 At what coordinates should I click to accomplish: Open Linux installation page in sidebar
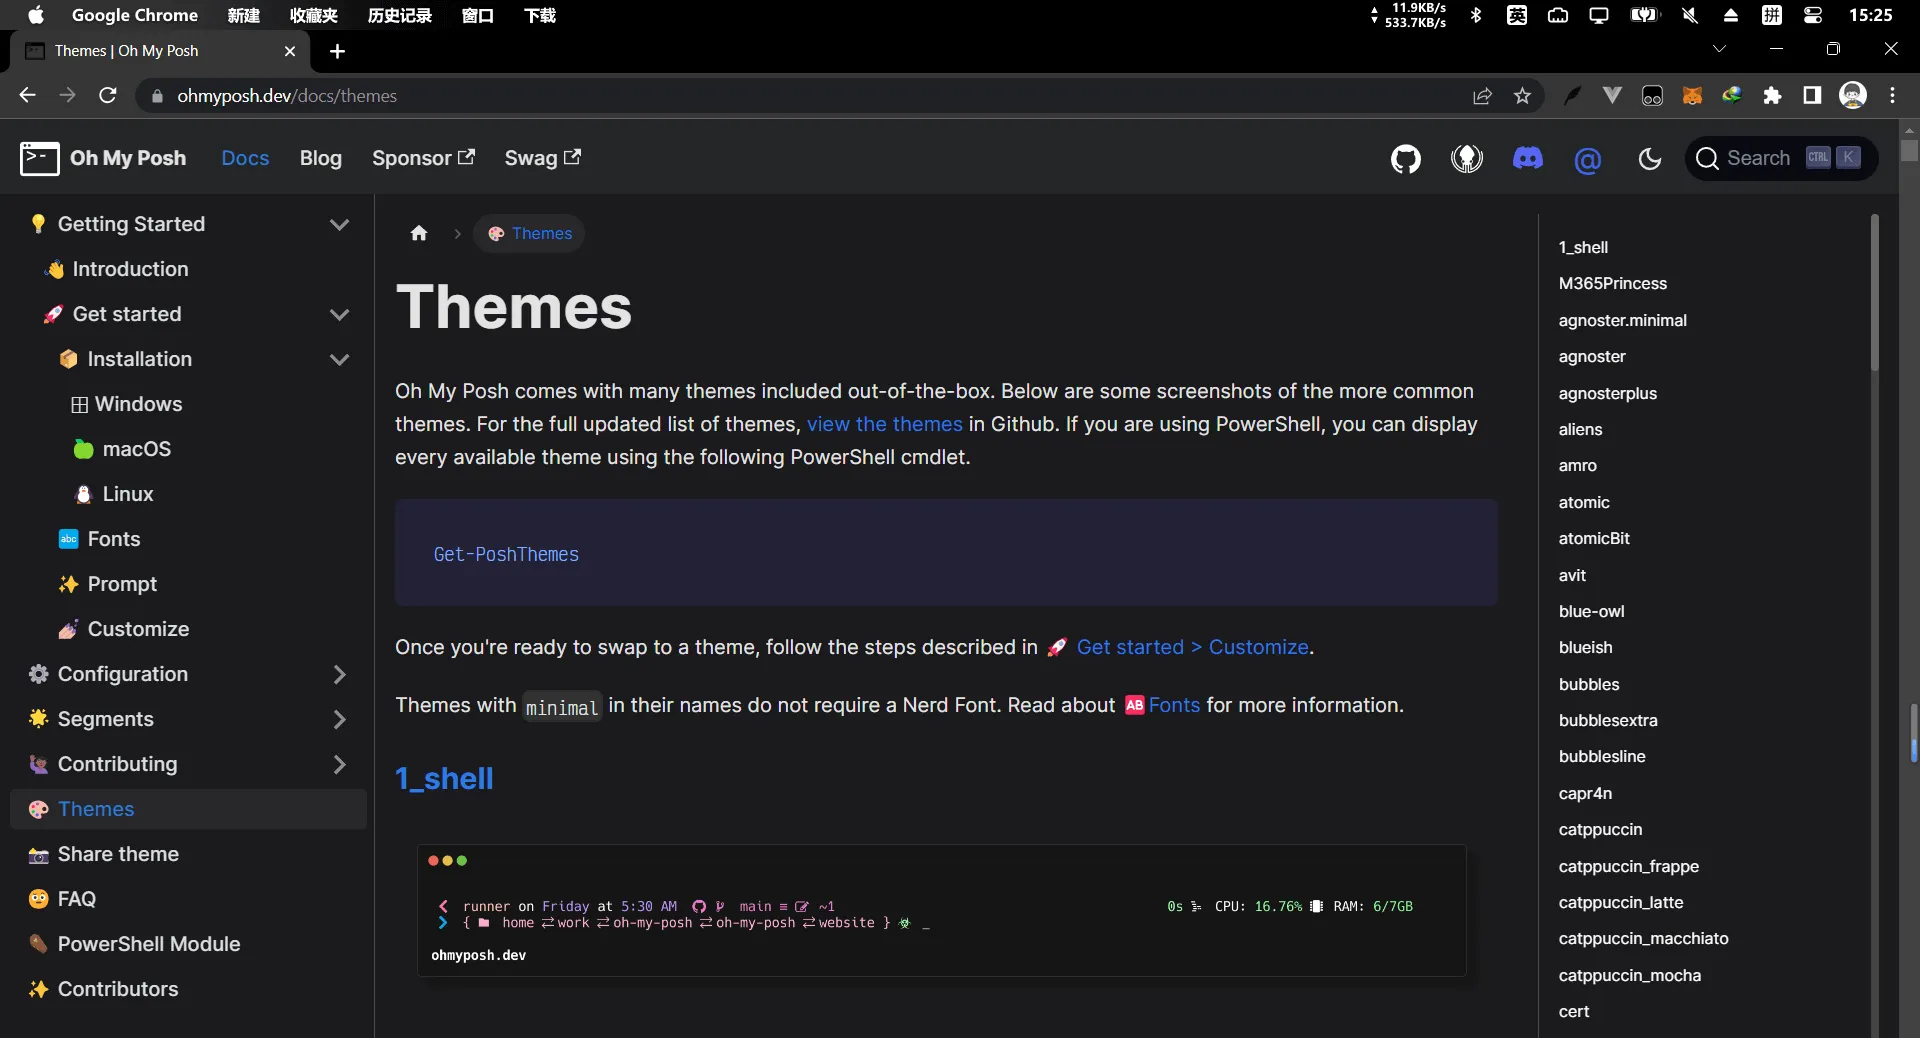pos(114,494)
